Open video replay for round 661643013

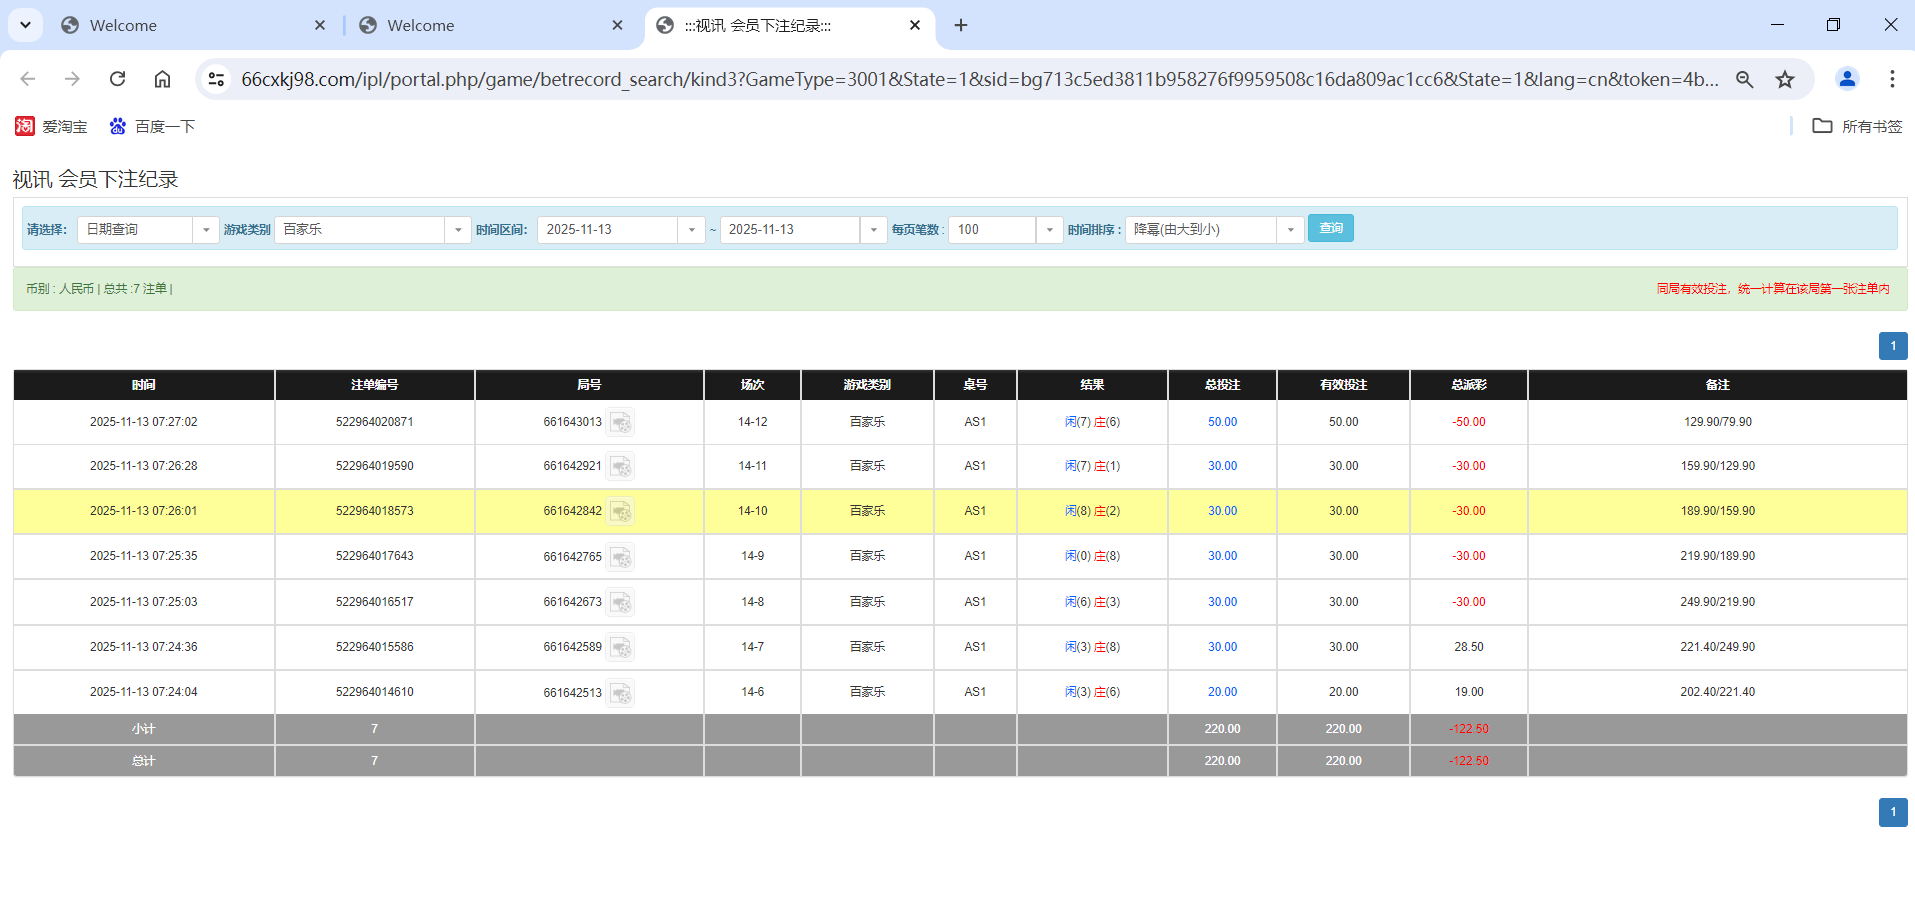click(x=622, y=422)
